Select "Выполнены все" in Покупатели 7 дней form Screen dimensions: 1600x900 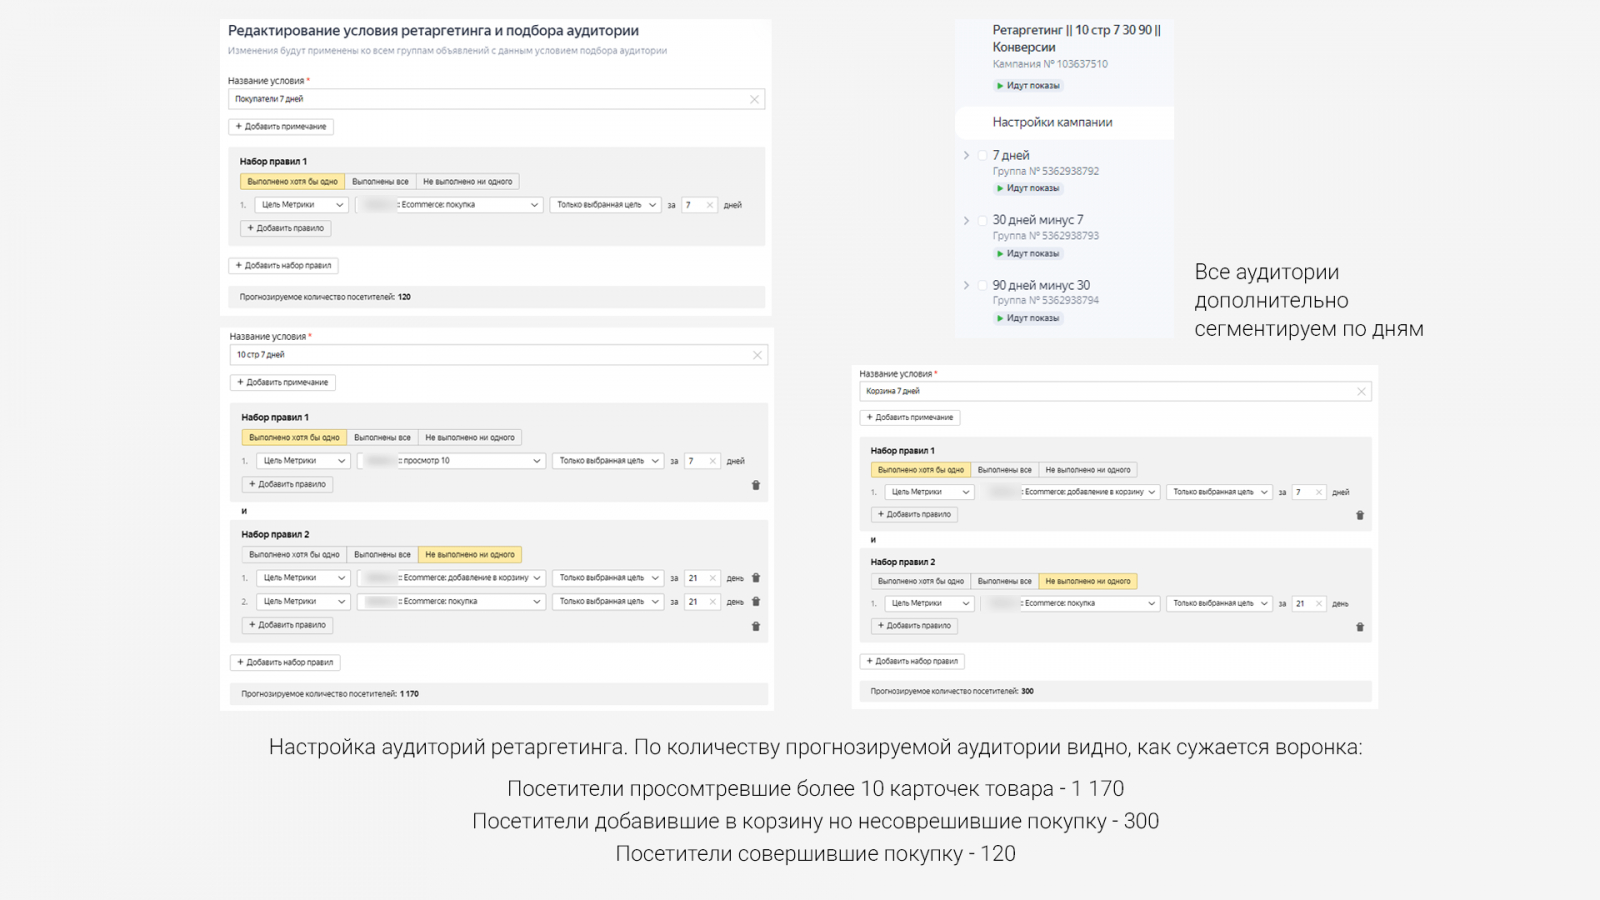point(380,182)
